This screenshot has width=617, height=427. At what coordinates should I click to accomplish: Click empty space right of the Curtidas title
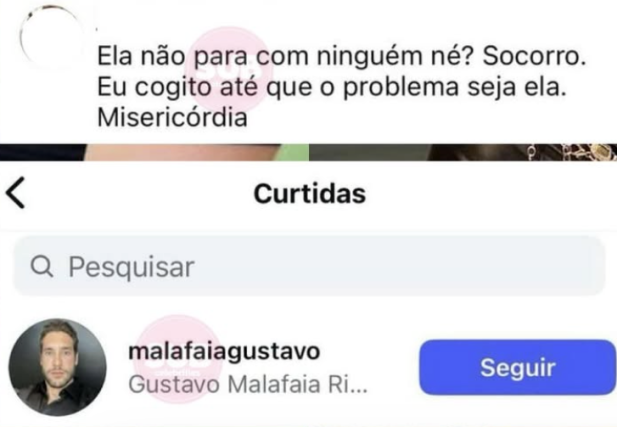click(x=492, y=194)
